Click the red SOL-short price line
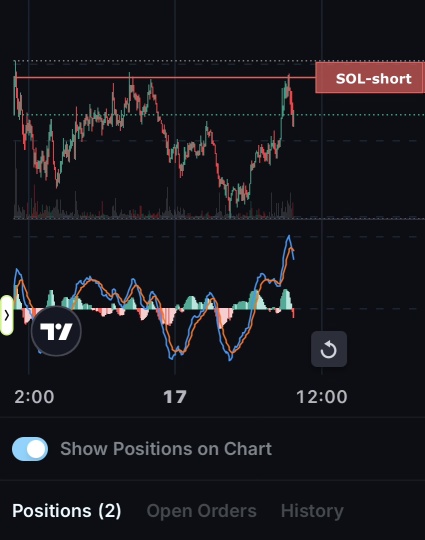Screen dimensions: 425x540 tap(165, 77)
